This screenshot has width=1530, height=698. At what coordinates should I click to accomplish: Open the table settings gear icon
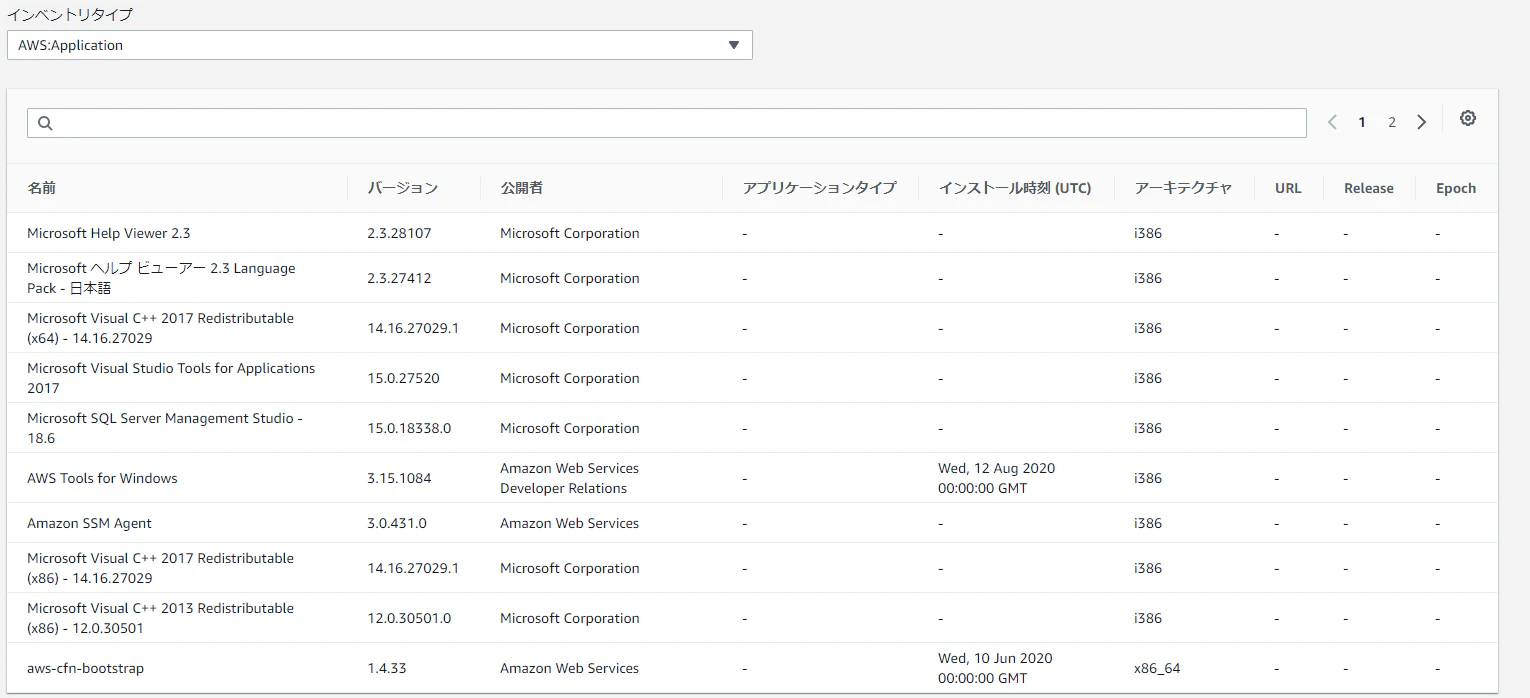click(1467, 118)
